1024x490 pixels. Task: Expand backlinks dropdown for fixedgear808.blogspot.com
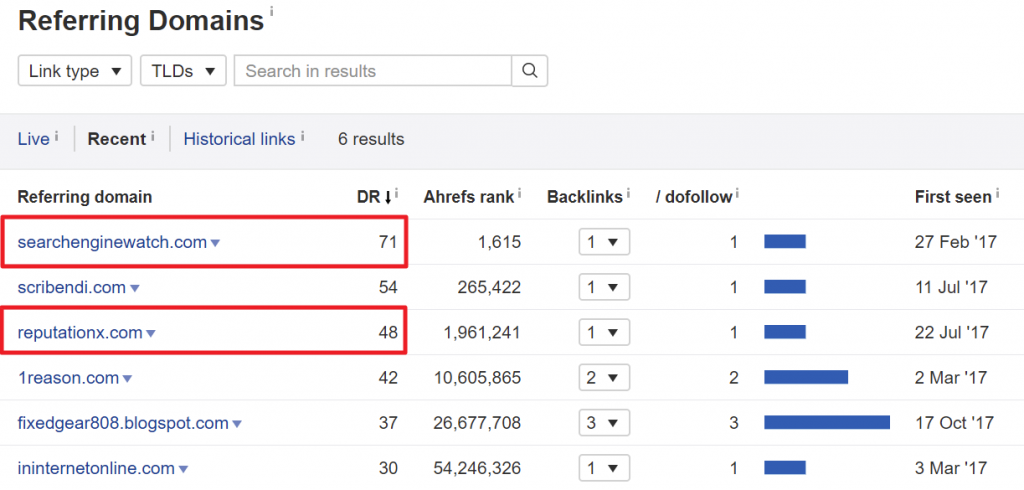click(x=603, y=423)
